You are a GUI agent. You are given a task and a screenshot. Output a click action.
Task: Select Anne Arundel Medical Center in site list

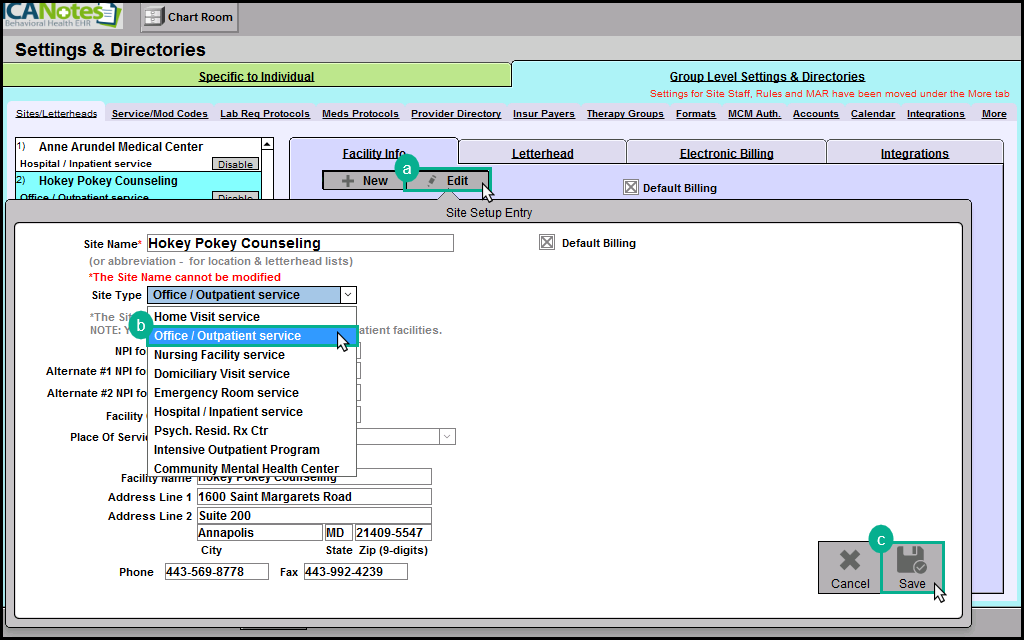[x=120, y=147]
